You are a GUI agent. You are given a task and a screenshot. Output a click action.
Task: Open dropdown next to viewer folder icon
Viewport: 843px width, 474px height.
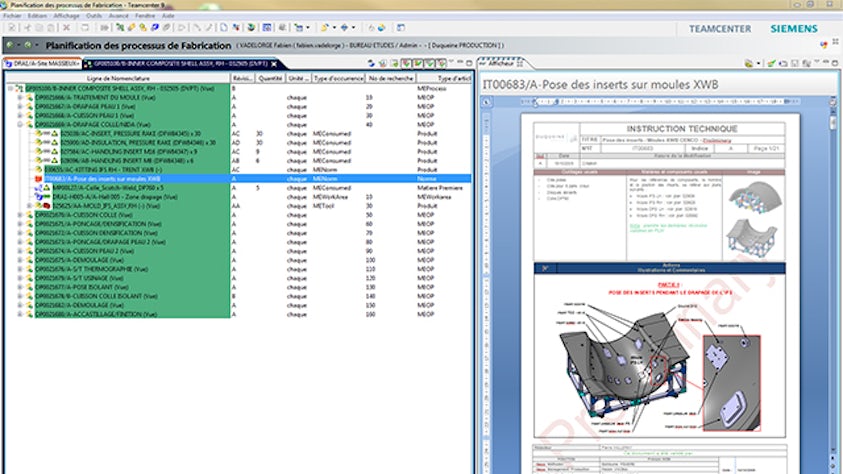(759, 63)
